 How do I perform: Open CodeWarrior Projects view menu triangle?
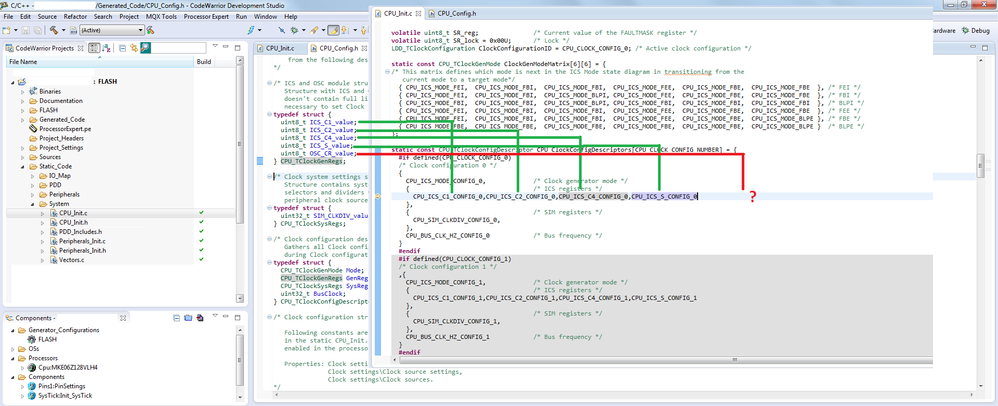click(x=214, y=46)
